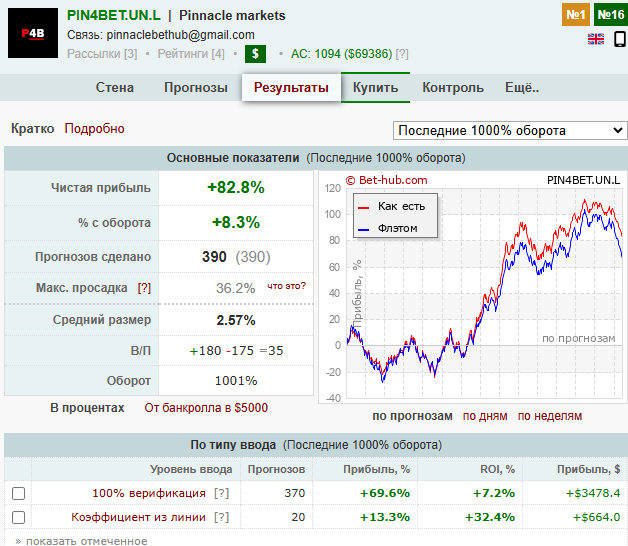This screenshot has height=546, width=628.
Task: Click the +$3478.4 profit cell
Action: 593,493
